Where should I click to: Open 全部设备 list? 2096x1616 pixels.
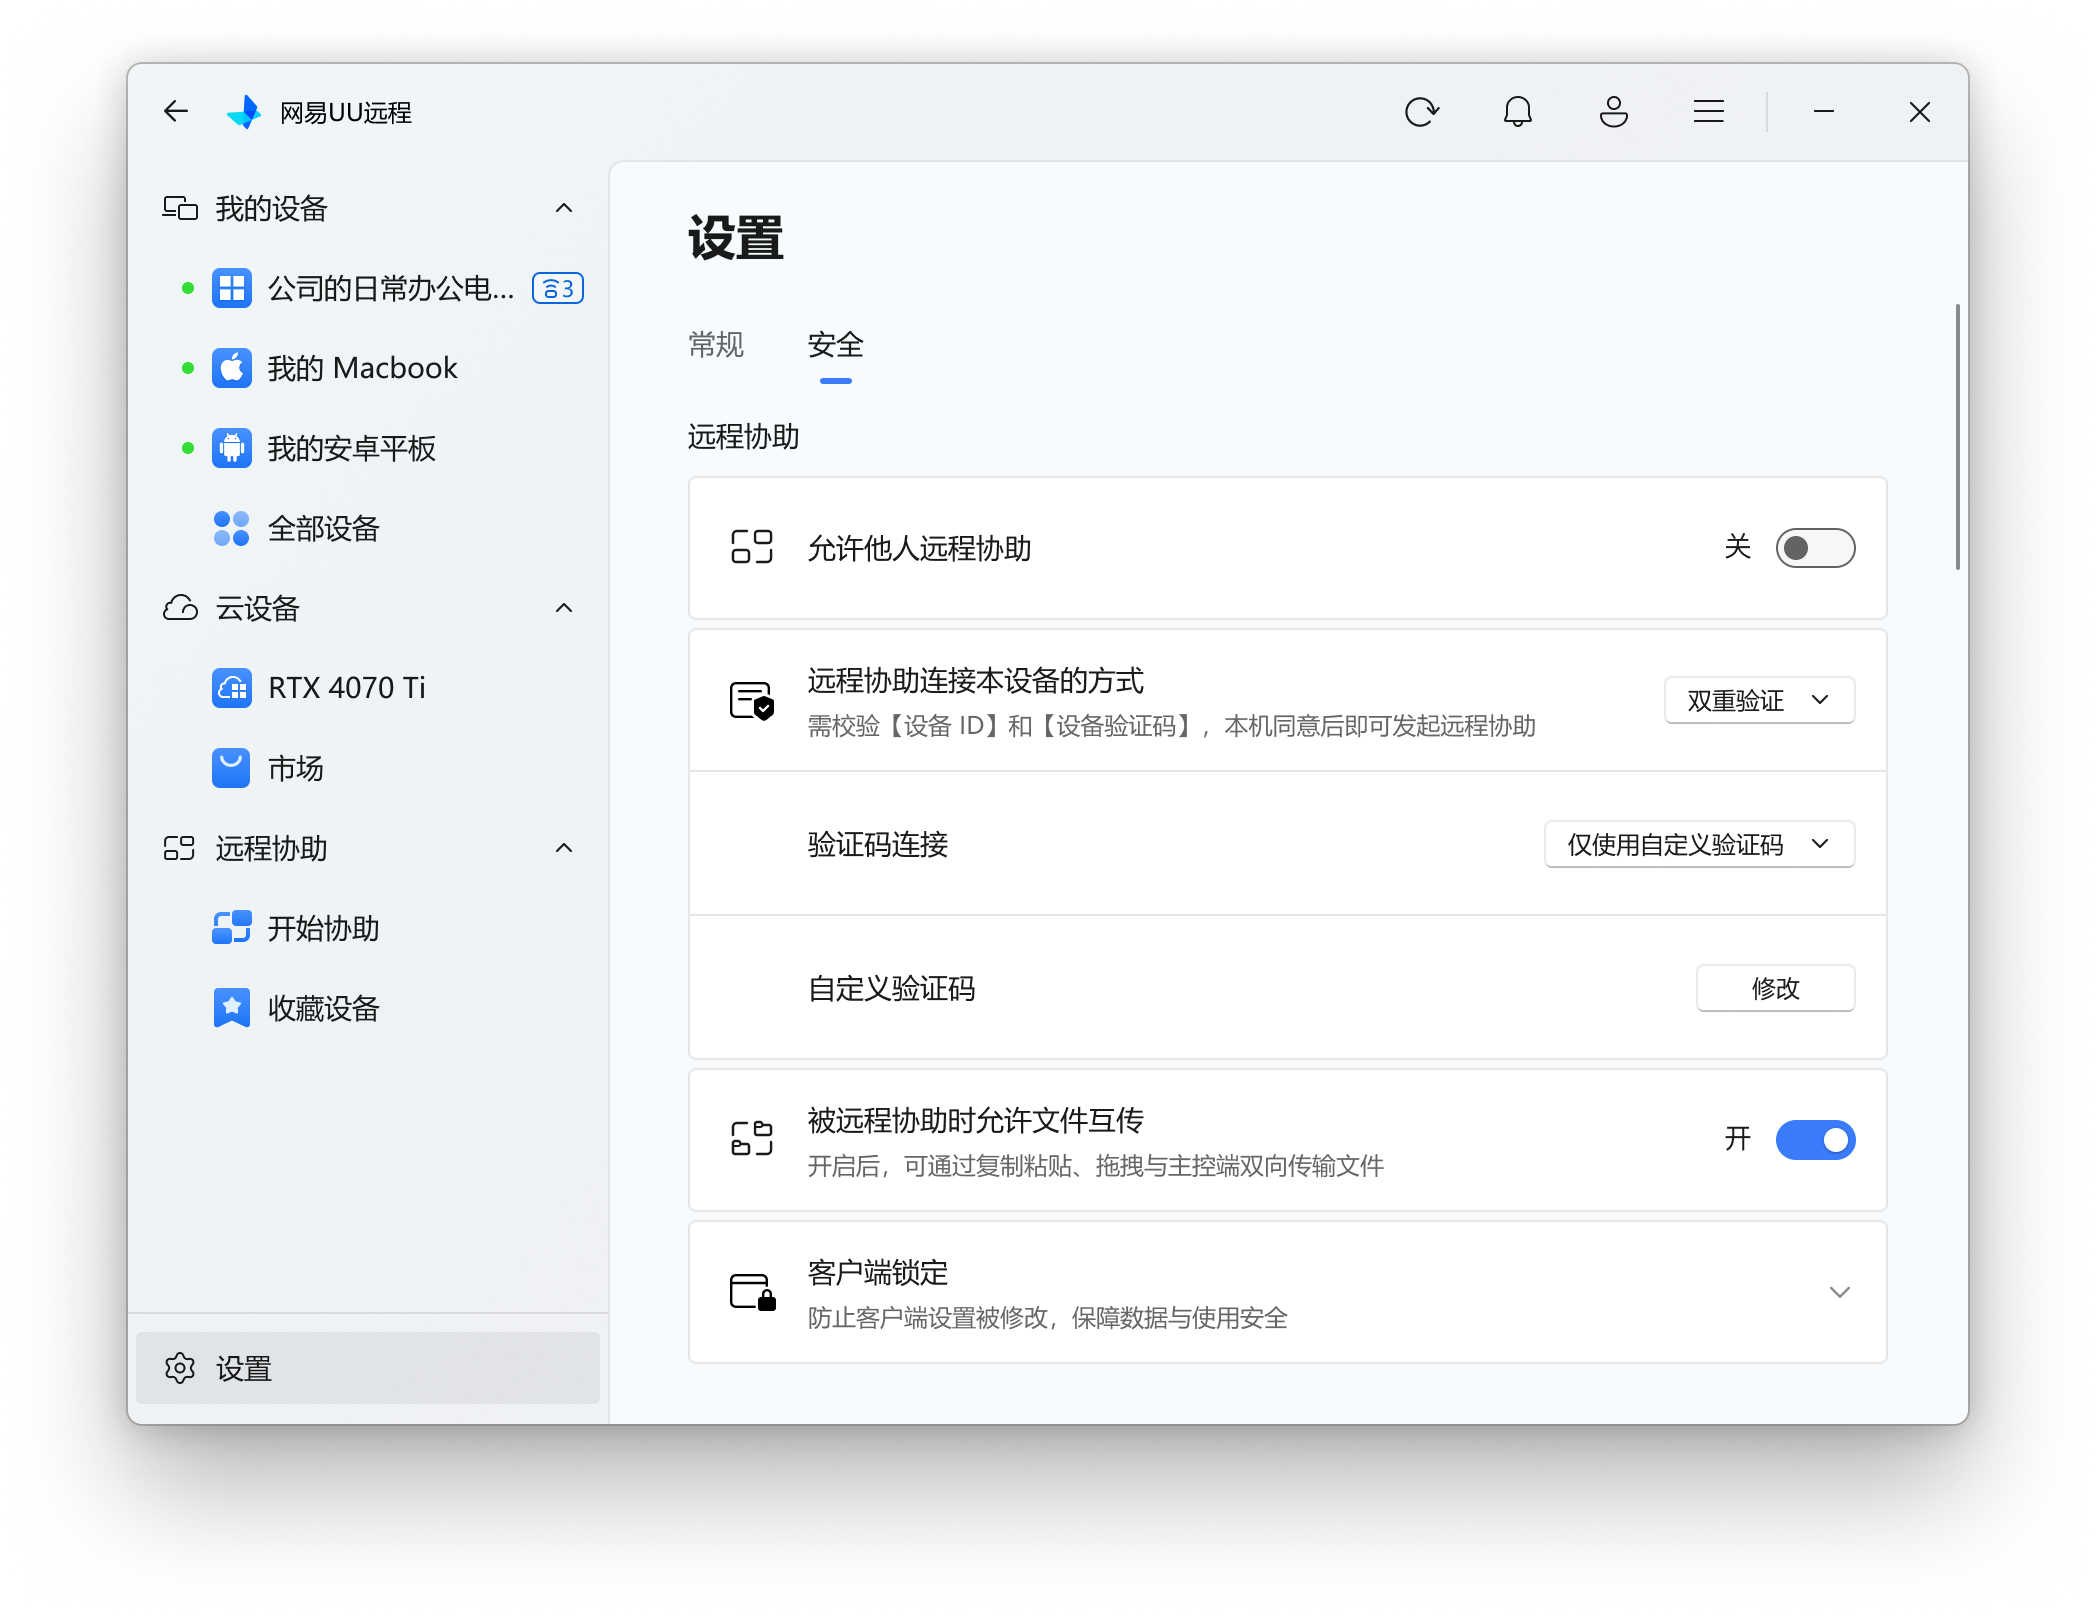coord(368,528)
